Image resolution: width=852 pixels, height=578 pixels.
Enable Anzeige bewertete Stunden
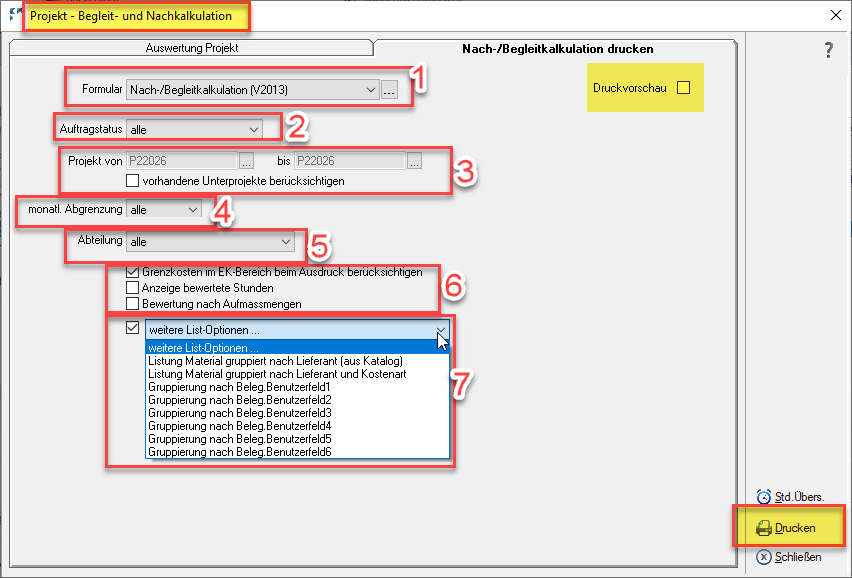pyautogui.click(x=133, y=288)
